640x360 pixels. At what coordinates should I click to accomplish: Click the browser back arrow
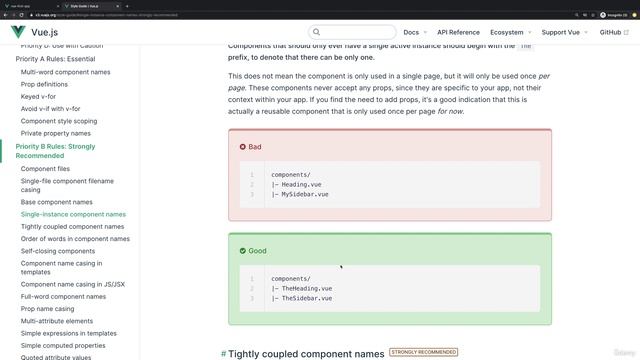5,15
